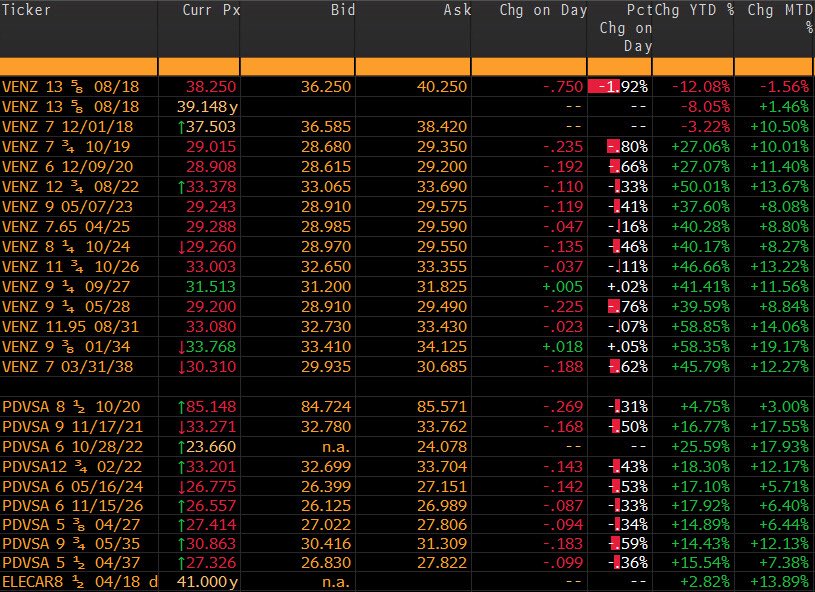Click the Pct Chg on Day header
815x592 pixels.
point(626,28)
